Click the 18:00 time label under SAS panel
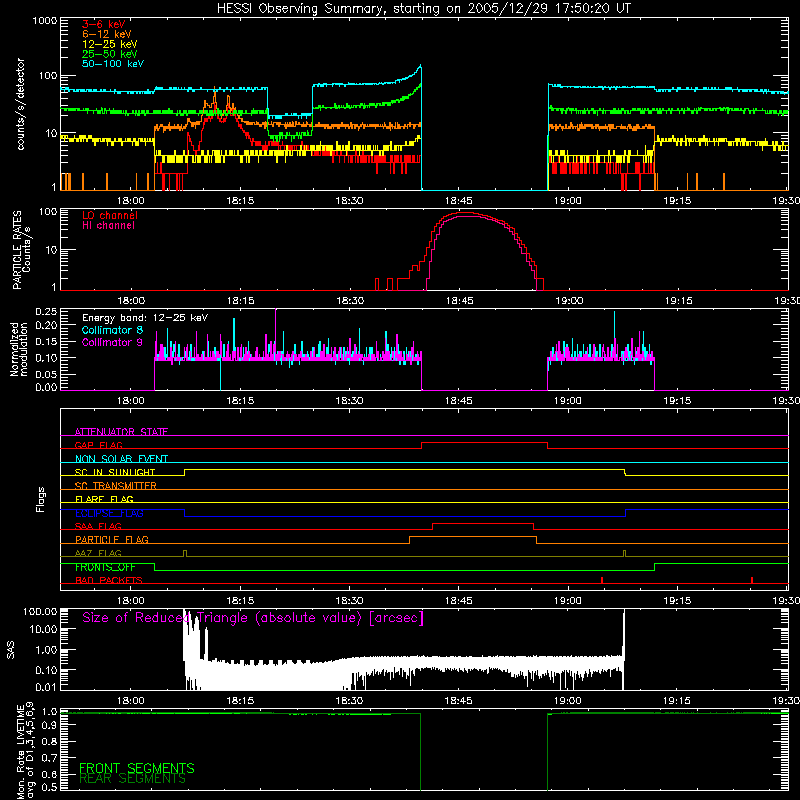800x800 pixels. 131,701
